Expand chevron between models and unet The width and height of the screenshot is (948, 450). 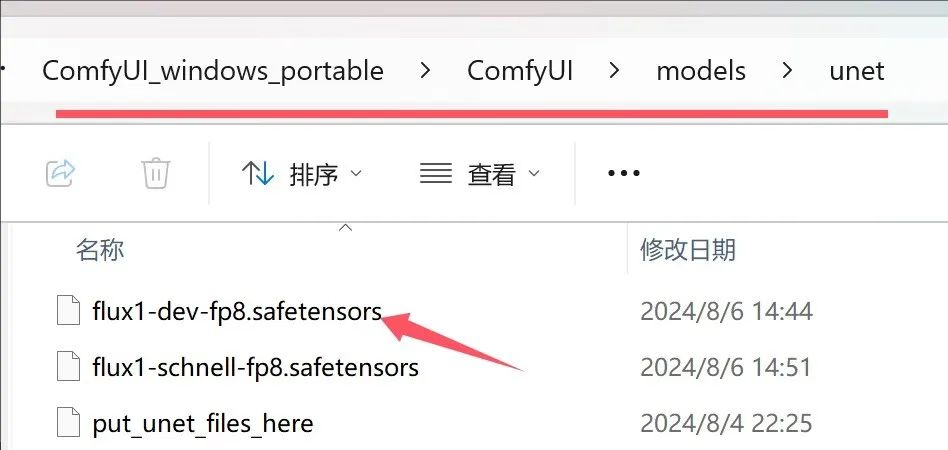[x=787, y=71]
